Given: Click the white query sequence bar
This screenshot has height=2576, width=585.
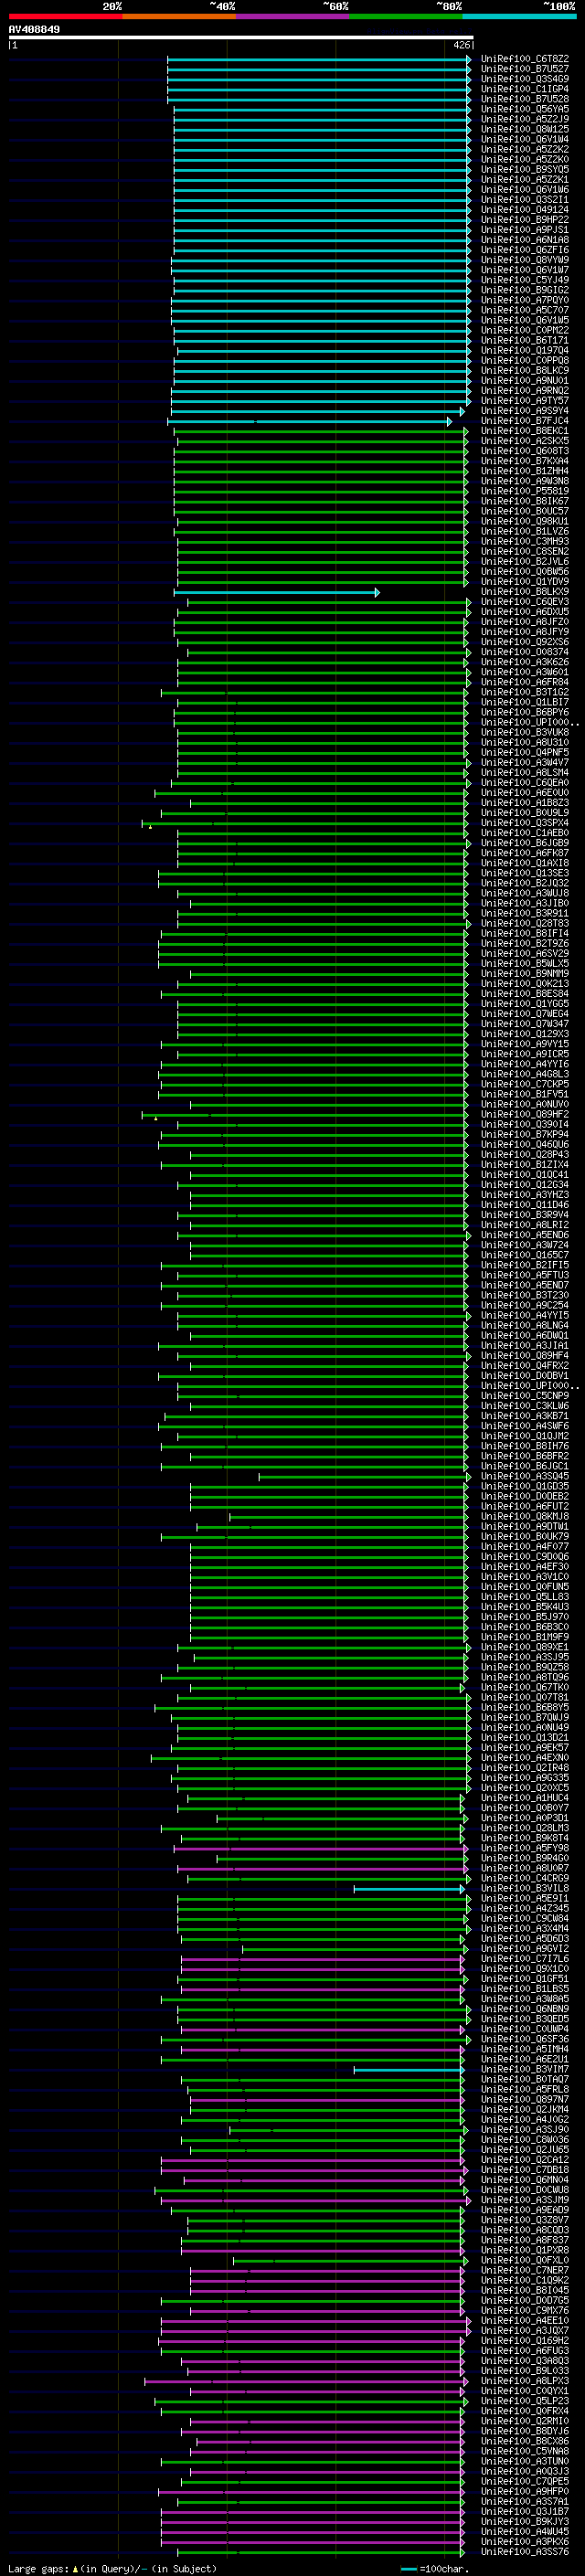Looking at the screenshot, I should (241, 37).
